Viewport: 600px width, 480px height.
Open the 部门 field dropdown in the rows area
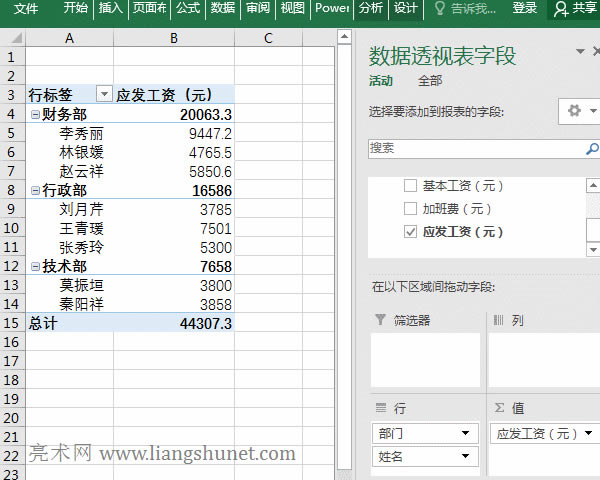(466, 433)
